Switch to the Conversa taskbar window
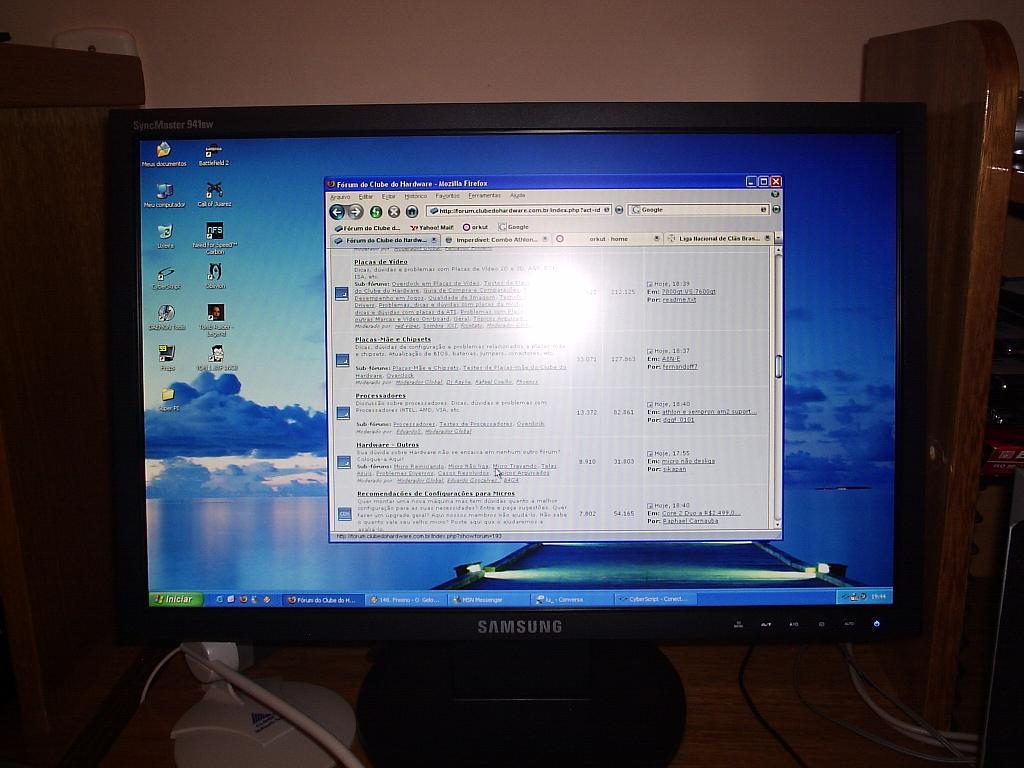The image size is (1024, 768). pos(573,599)
